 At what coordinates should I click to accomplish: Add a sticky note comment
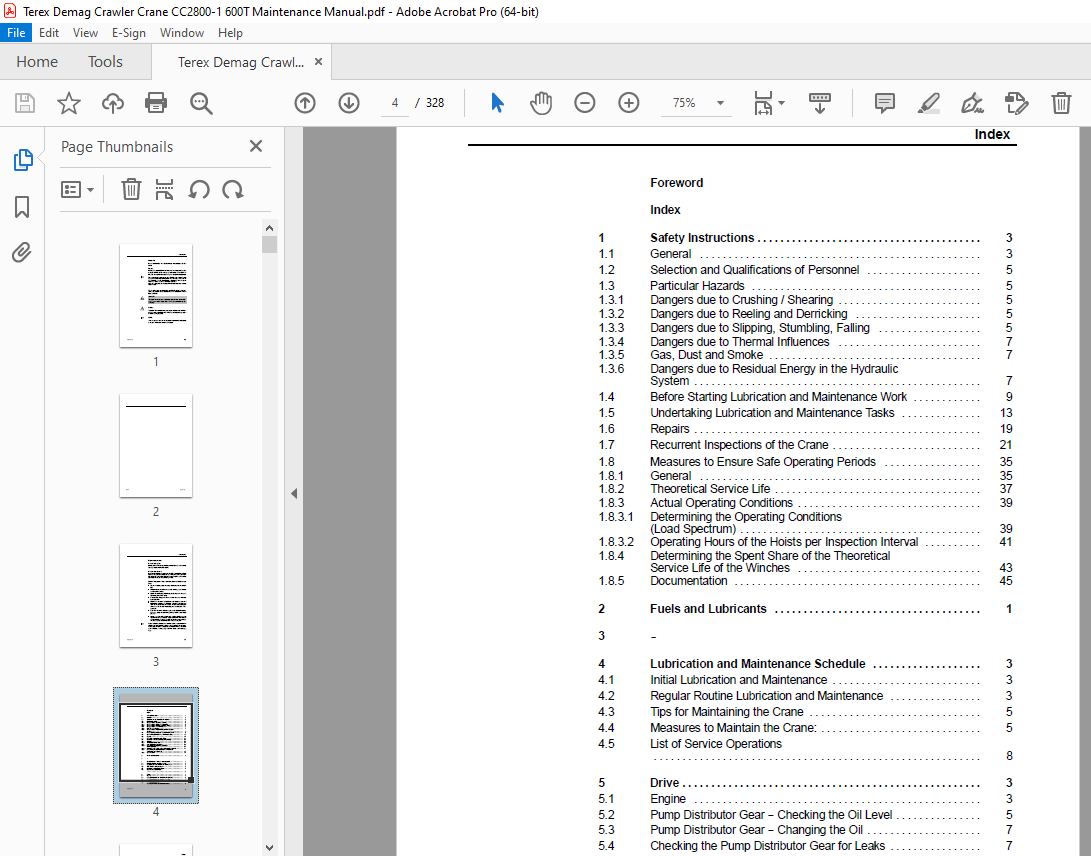[884, 103]
